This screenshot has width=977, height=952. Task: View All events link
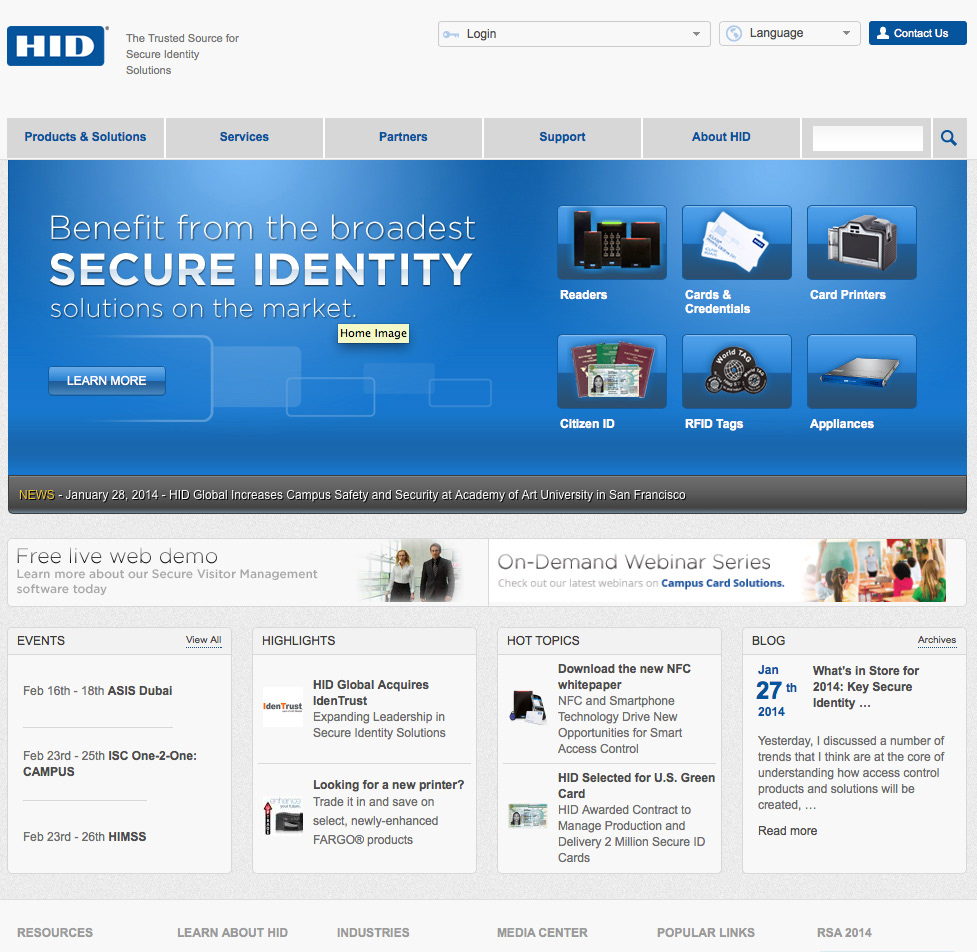(x=203, y=640)
